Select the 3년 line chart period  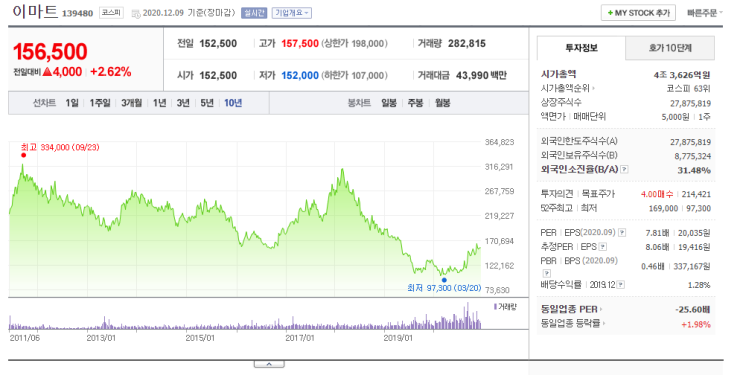click(x=183, y=103)
